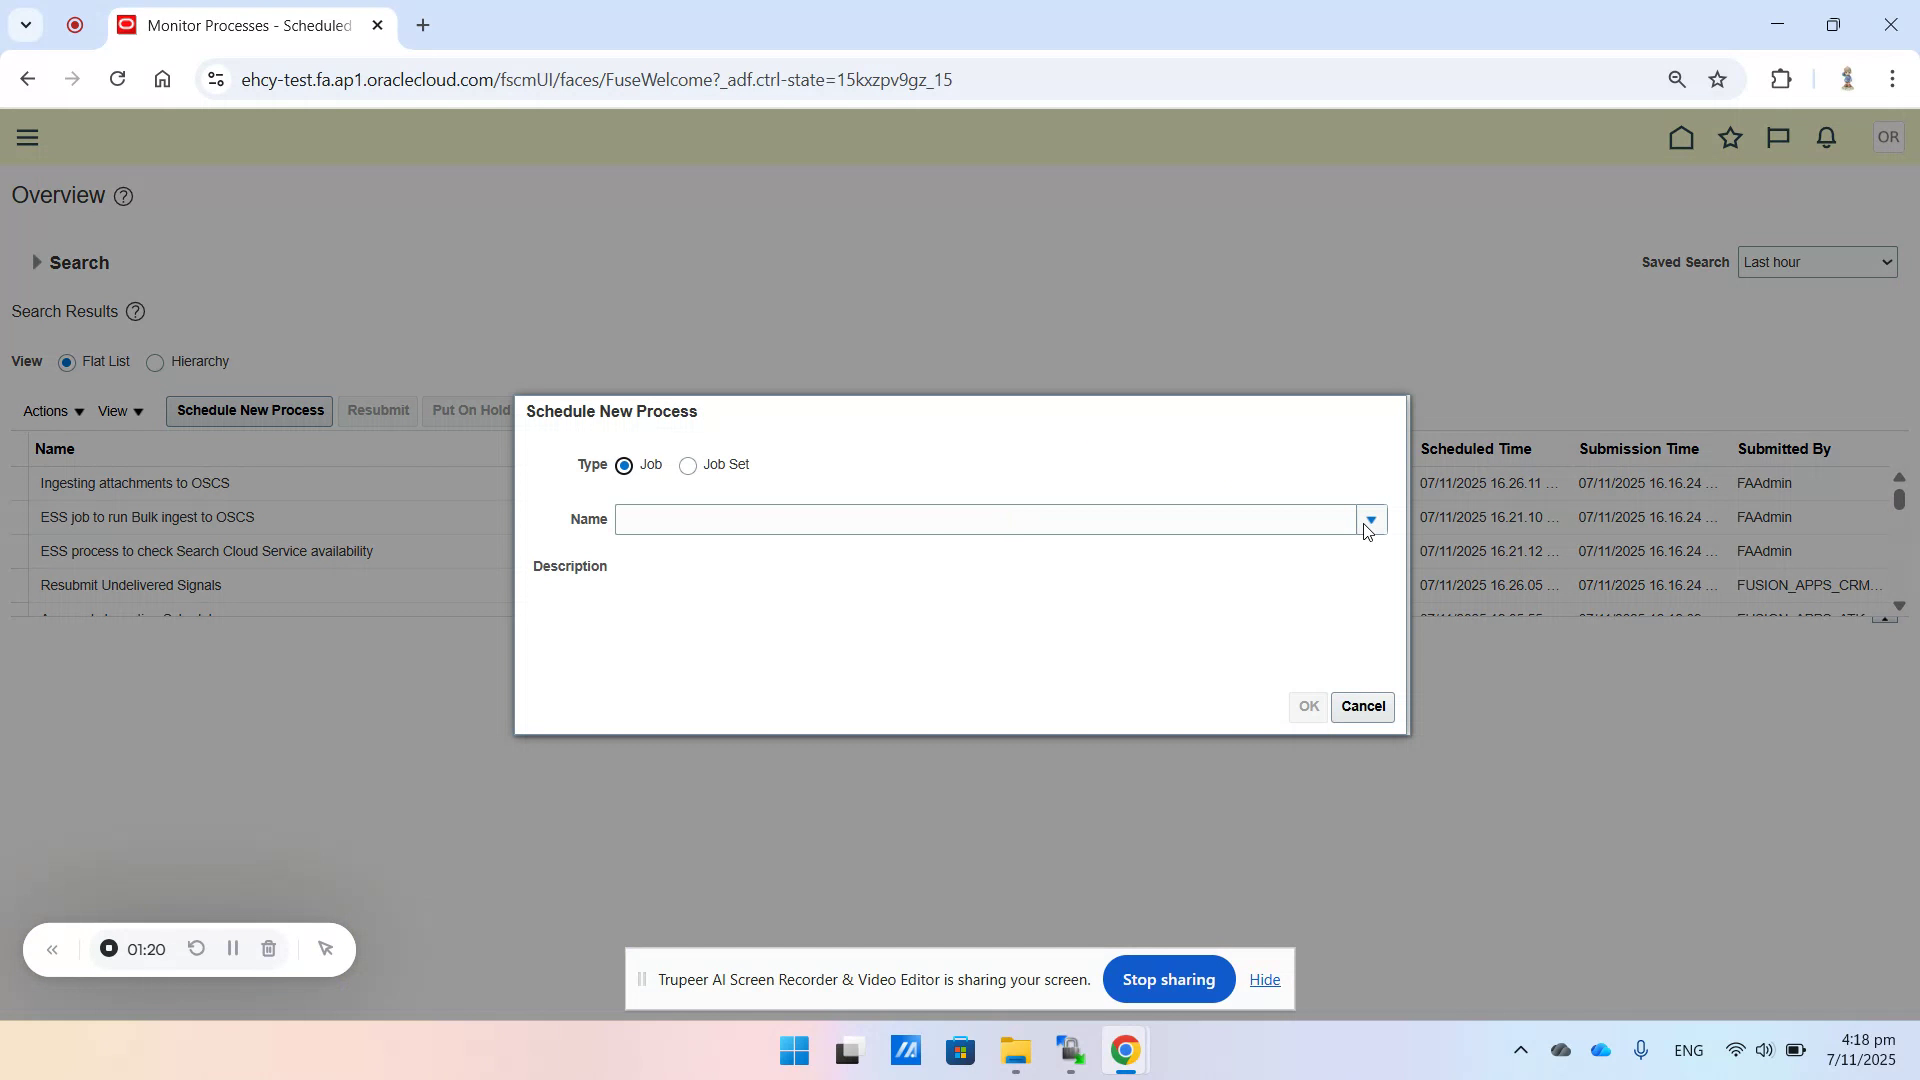This screenshot has width=1920, height=1080.
Task: Click the Stop sharing button
Action: 1169,979
